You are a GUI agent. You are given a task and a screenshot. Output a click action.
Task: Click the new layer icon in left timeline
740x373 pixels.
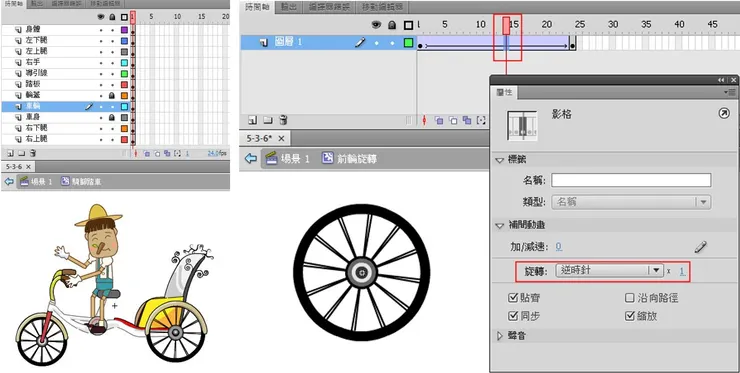10,153
